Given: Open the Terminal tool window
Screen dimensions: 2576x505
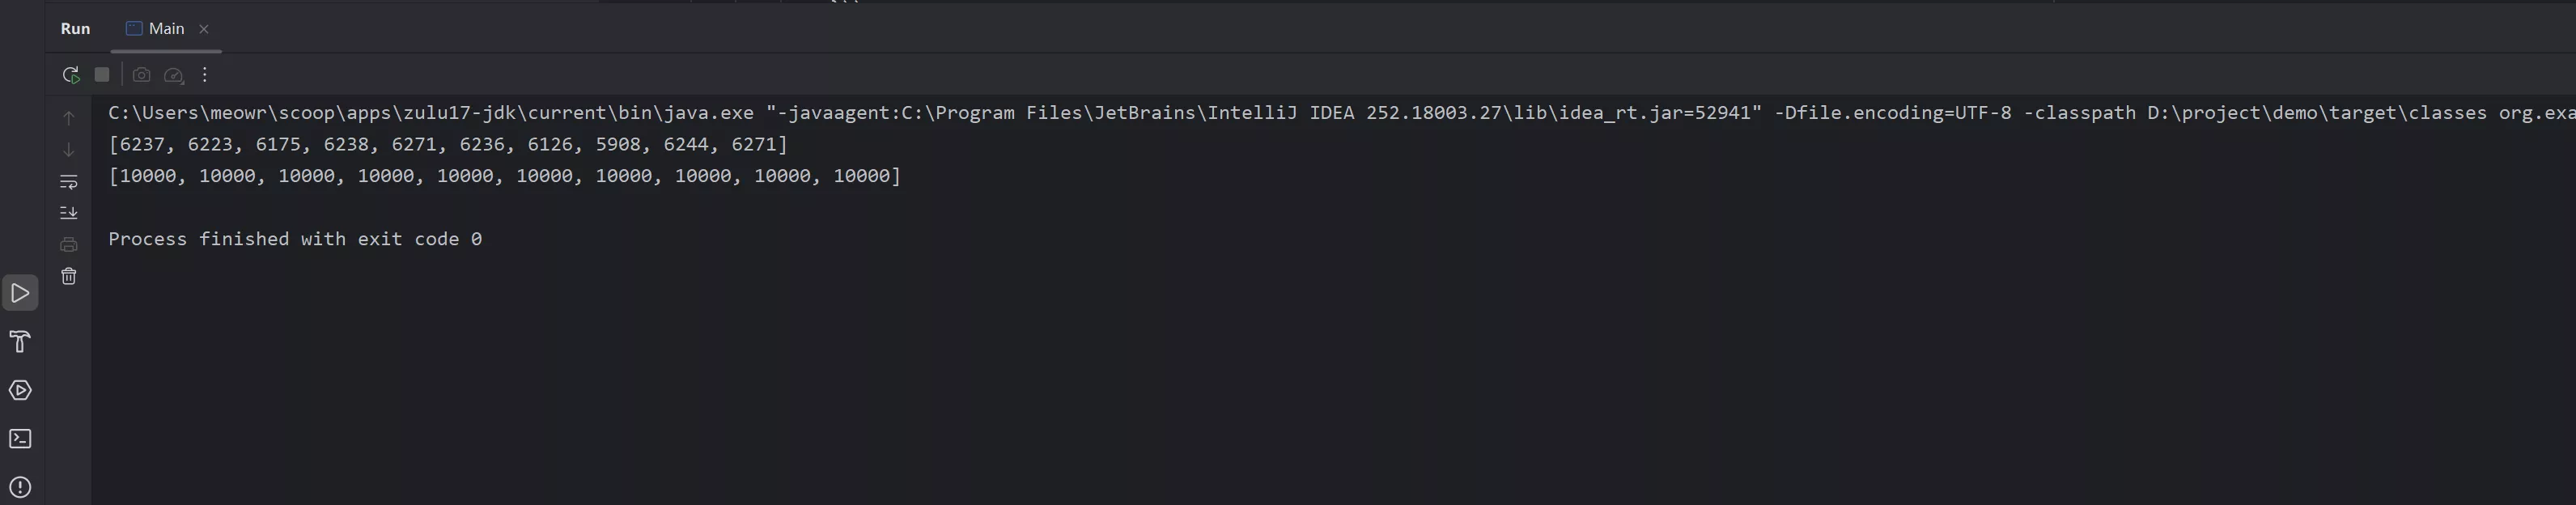Looking at the screenshot, I should 20,439.
